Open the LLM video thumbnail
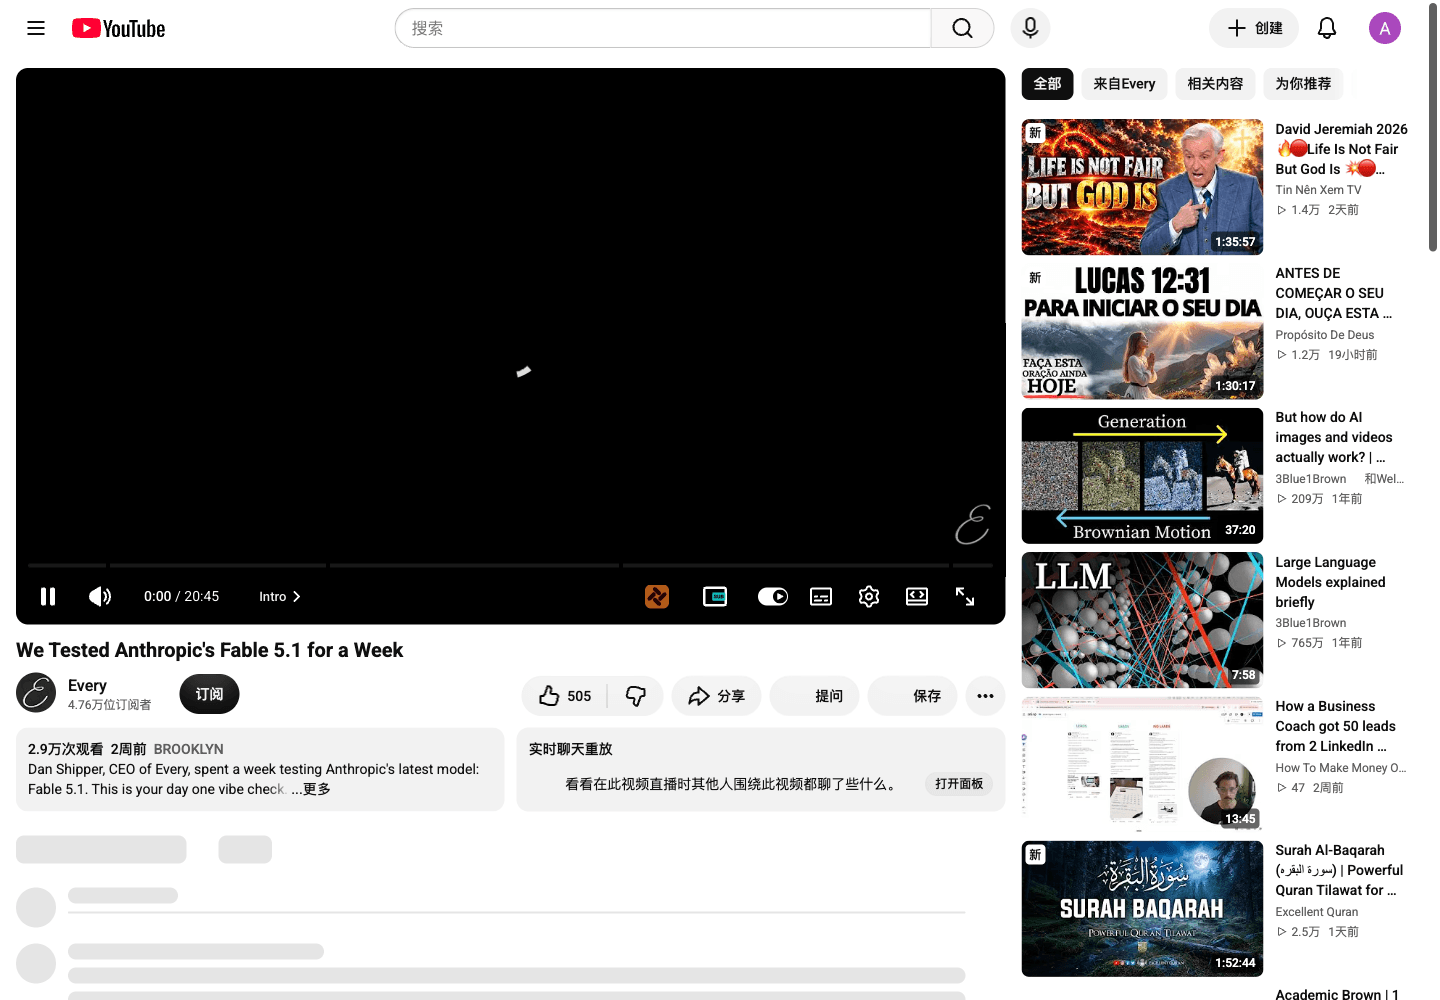This screenshot has width=1440, height=1000. click(1142, 620)
